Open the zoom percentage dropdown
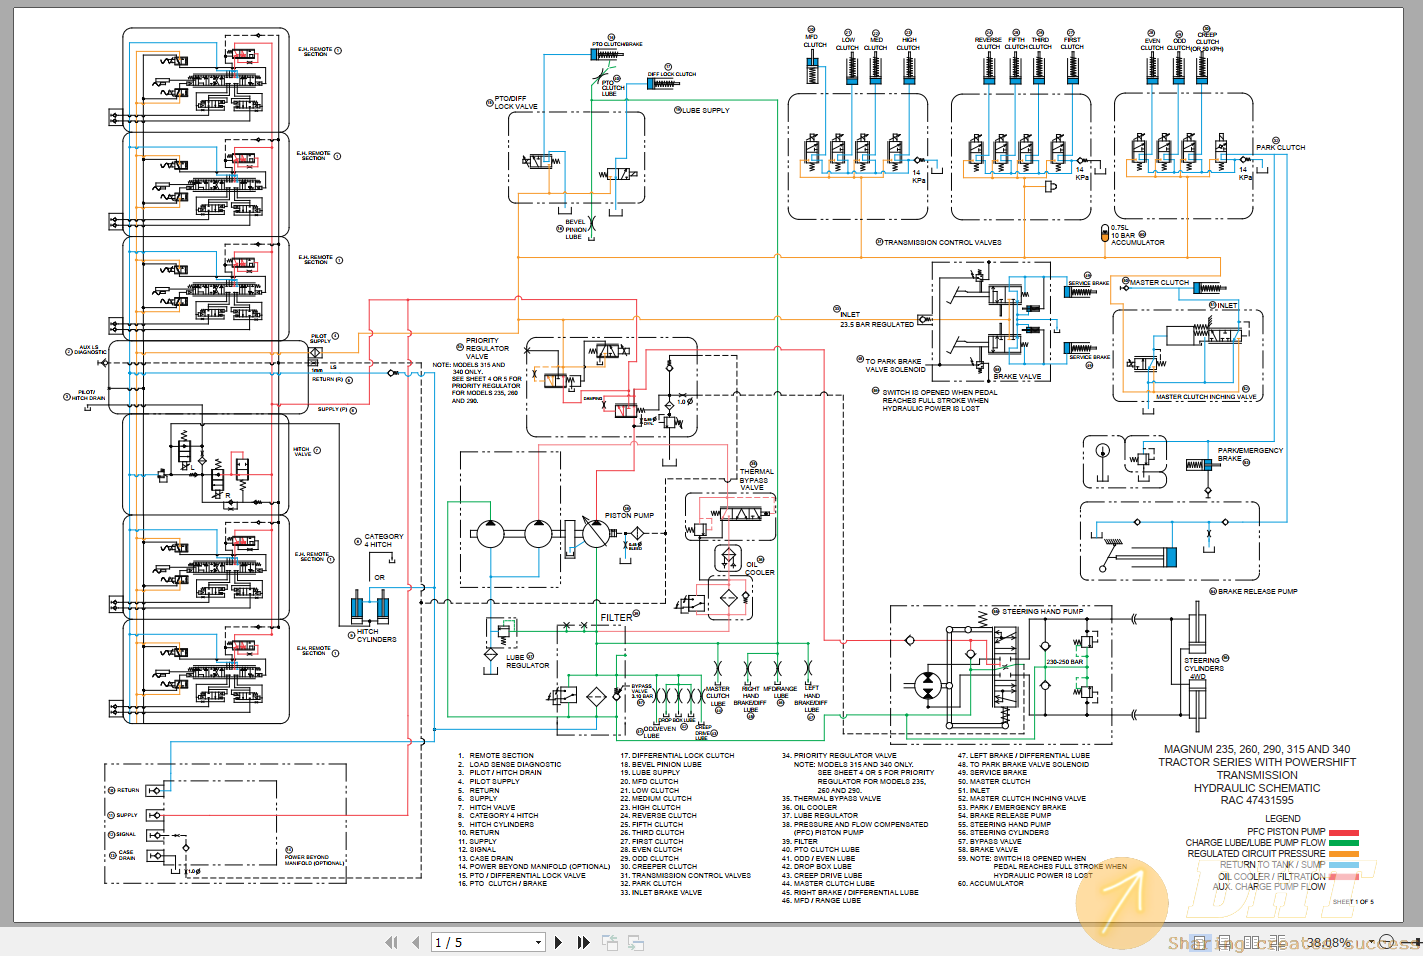Screen dimensions: 1423x956 pyautogui.click(x=1369, y=941)
